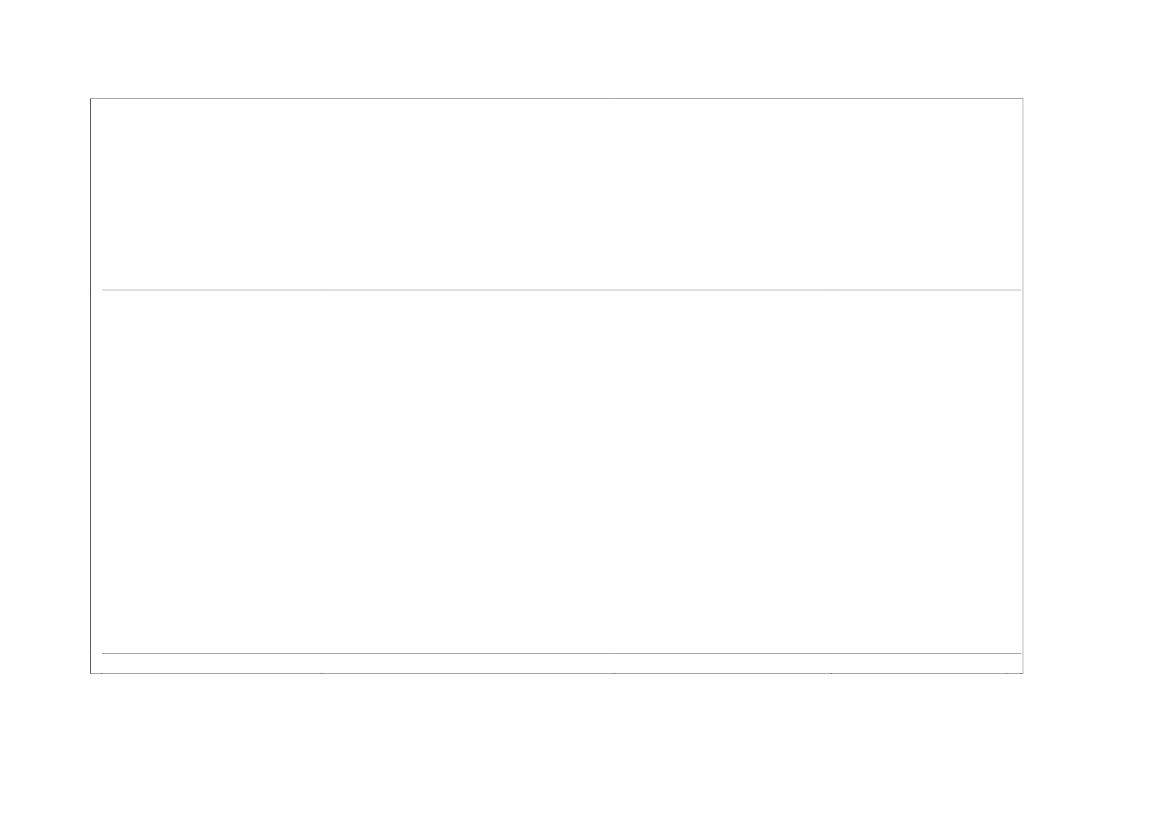Click the bottom-left corner of chart frame

point(91,673)
